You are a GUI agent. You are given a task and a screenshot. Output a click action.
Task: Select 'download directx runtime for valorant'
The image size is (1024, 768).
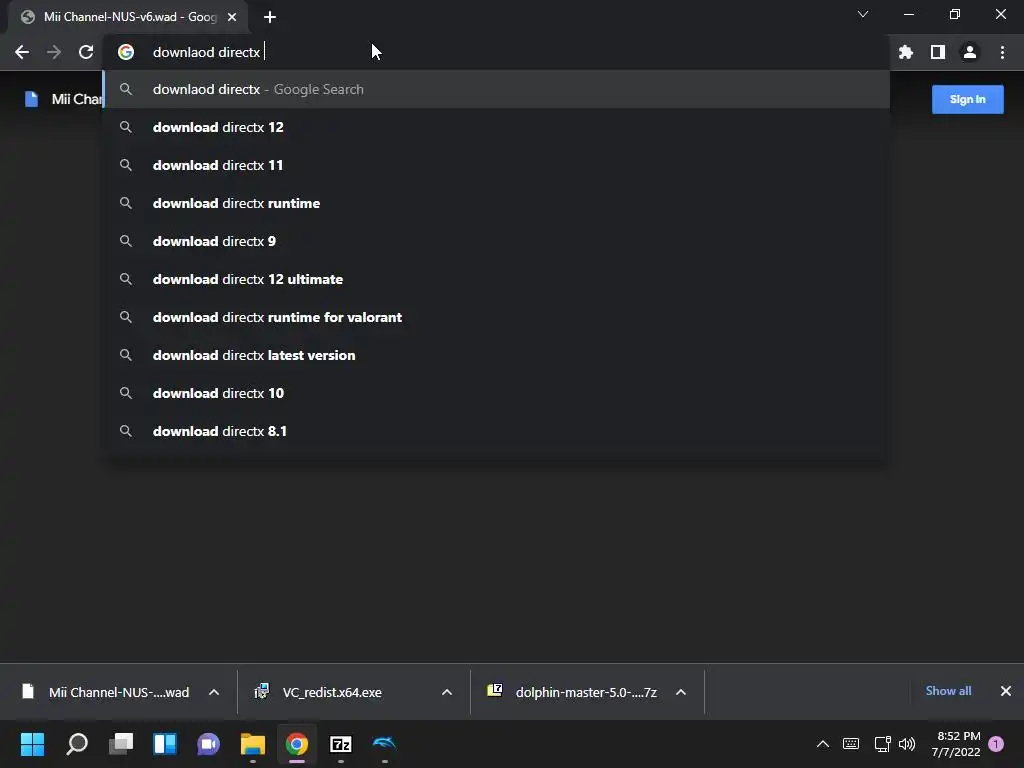pyautogui.click(x=496, y=317)
